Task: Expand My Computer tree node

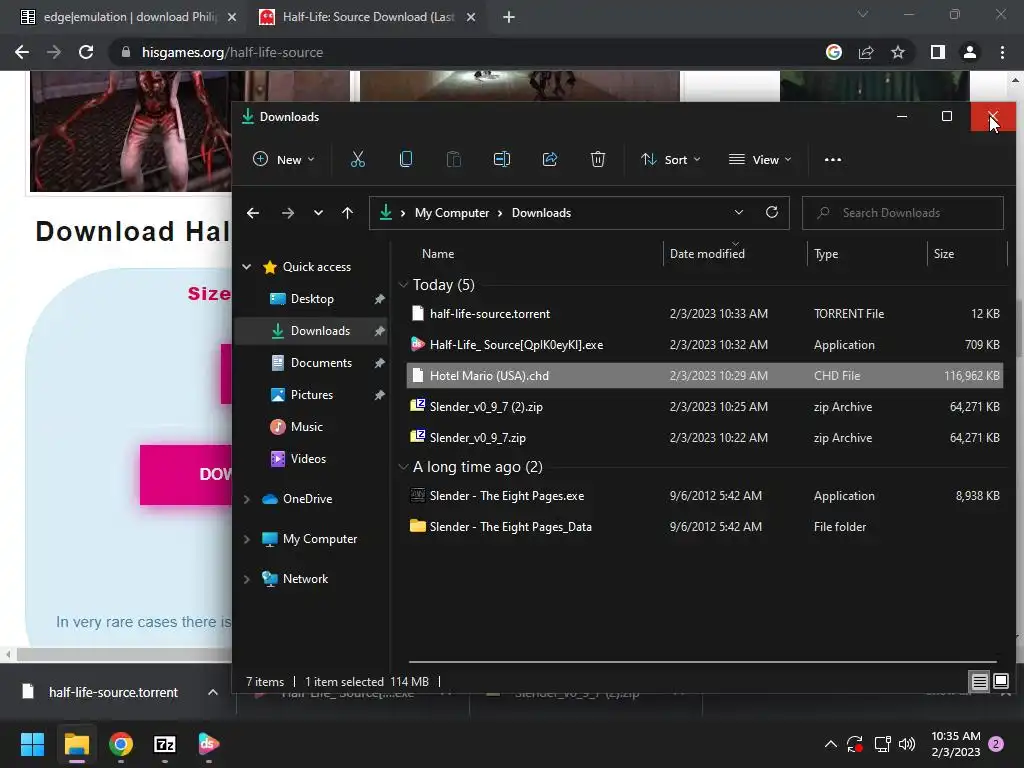Action: (247, 539)
